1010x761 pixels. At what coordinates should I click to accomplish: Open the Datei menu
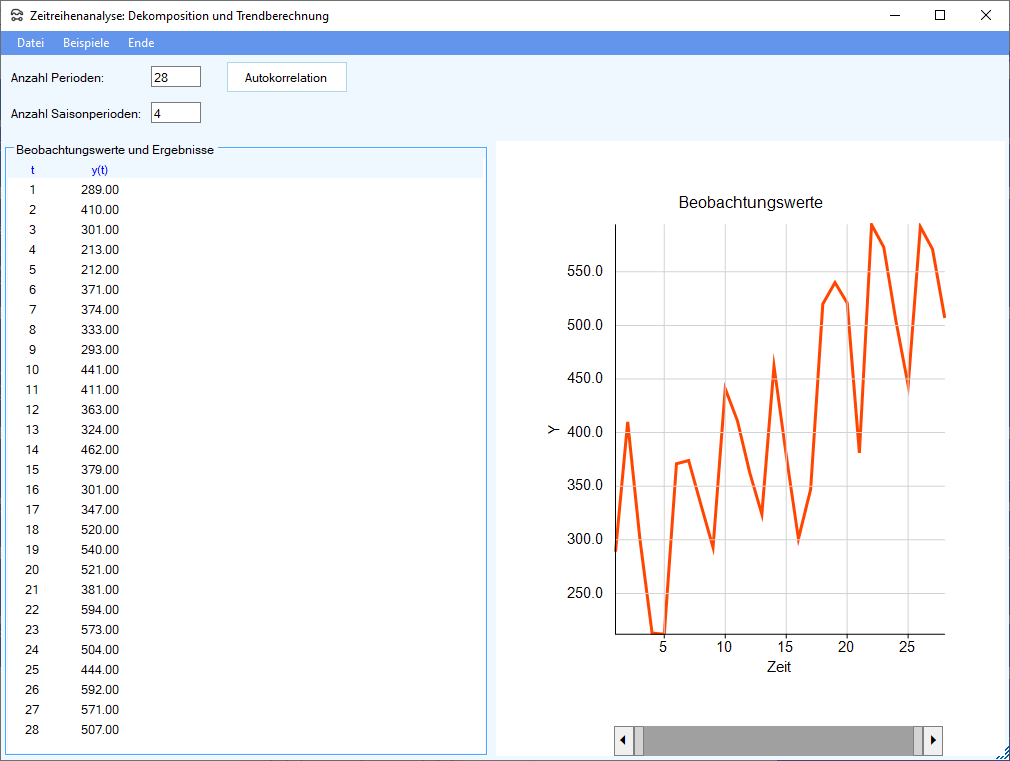coord(30,43)
